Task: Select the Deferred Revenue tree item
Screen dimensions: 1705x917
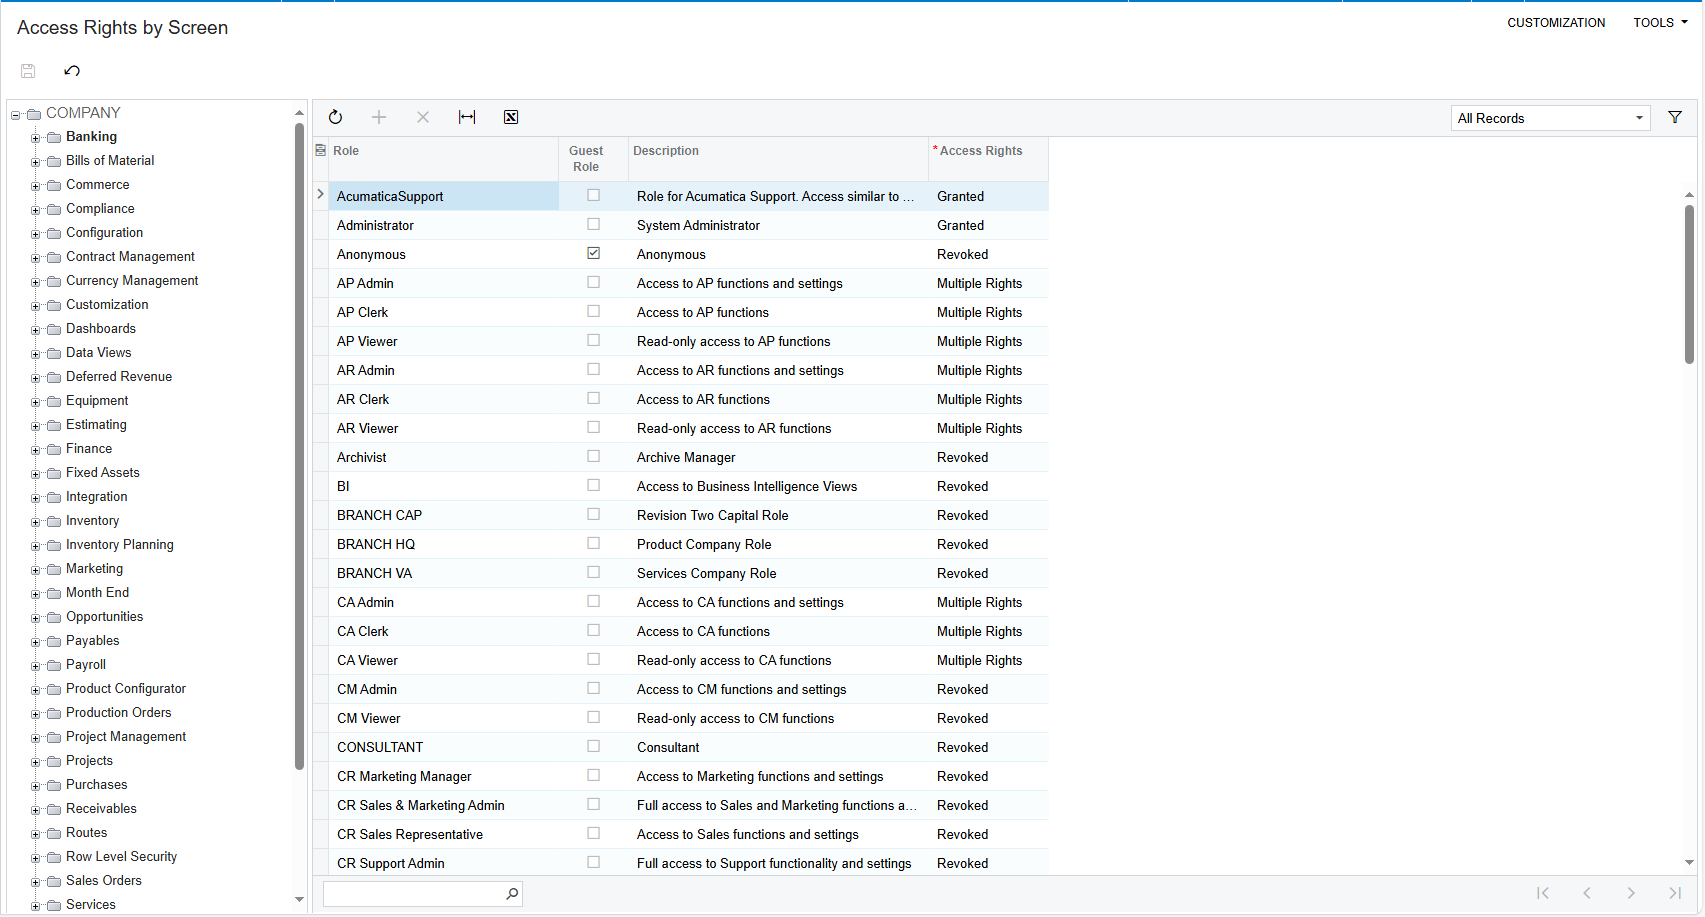Action: [x=119, y=377]
